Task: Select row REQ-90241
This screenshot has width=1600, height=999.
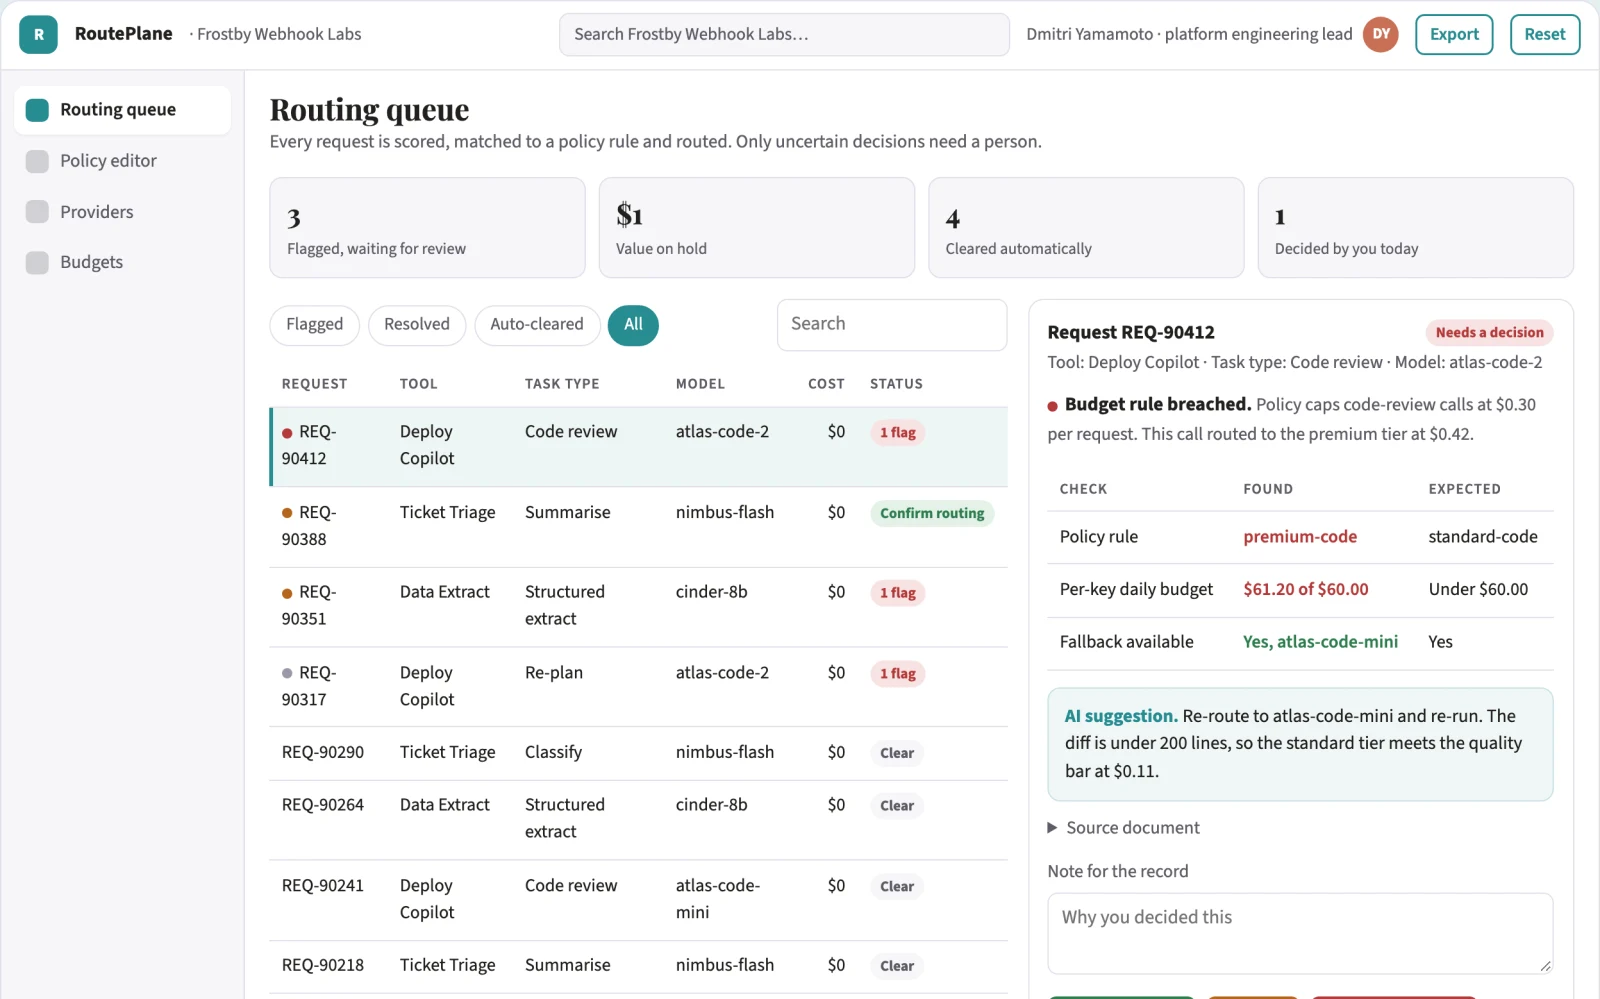Action: pos(639,900)
